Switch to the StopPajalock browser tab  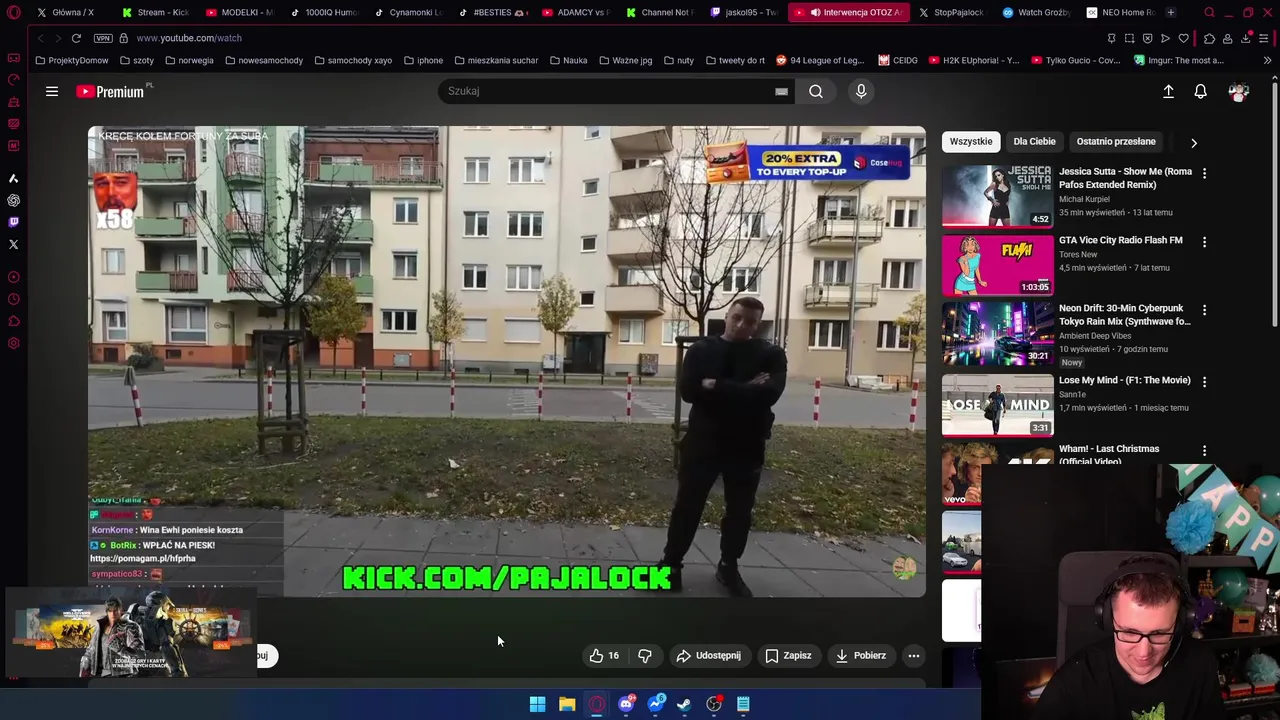click(x=951, y=12)
